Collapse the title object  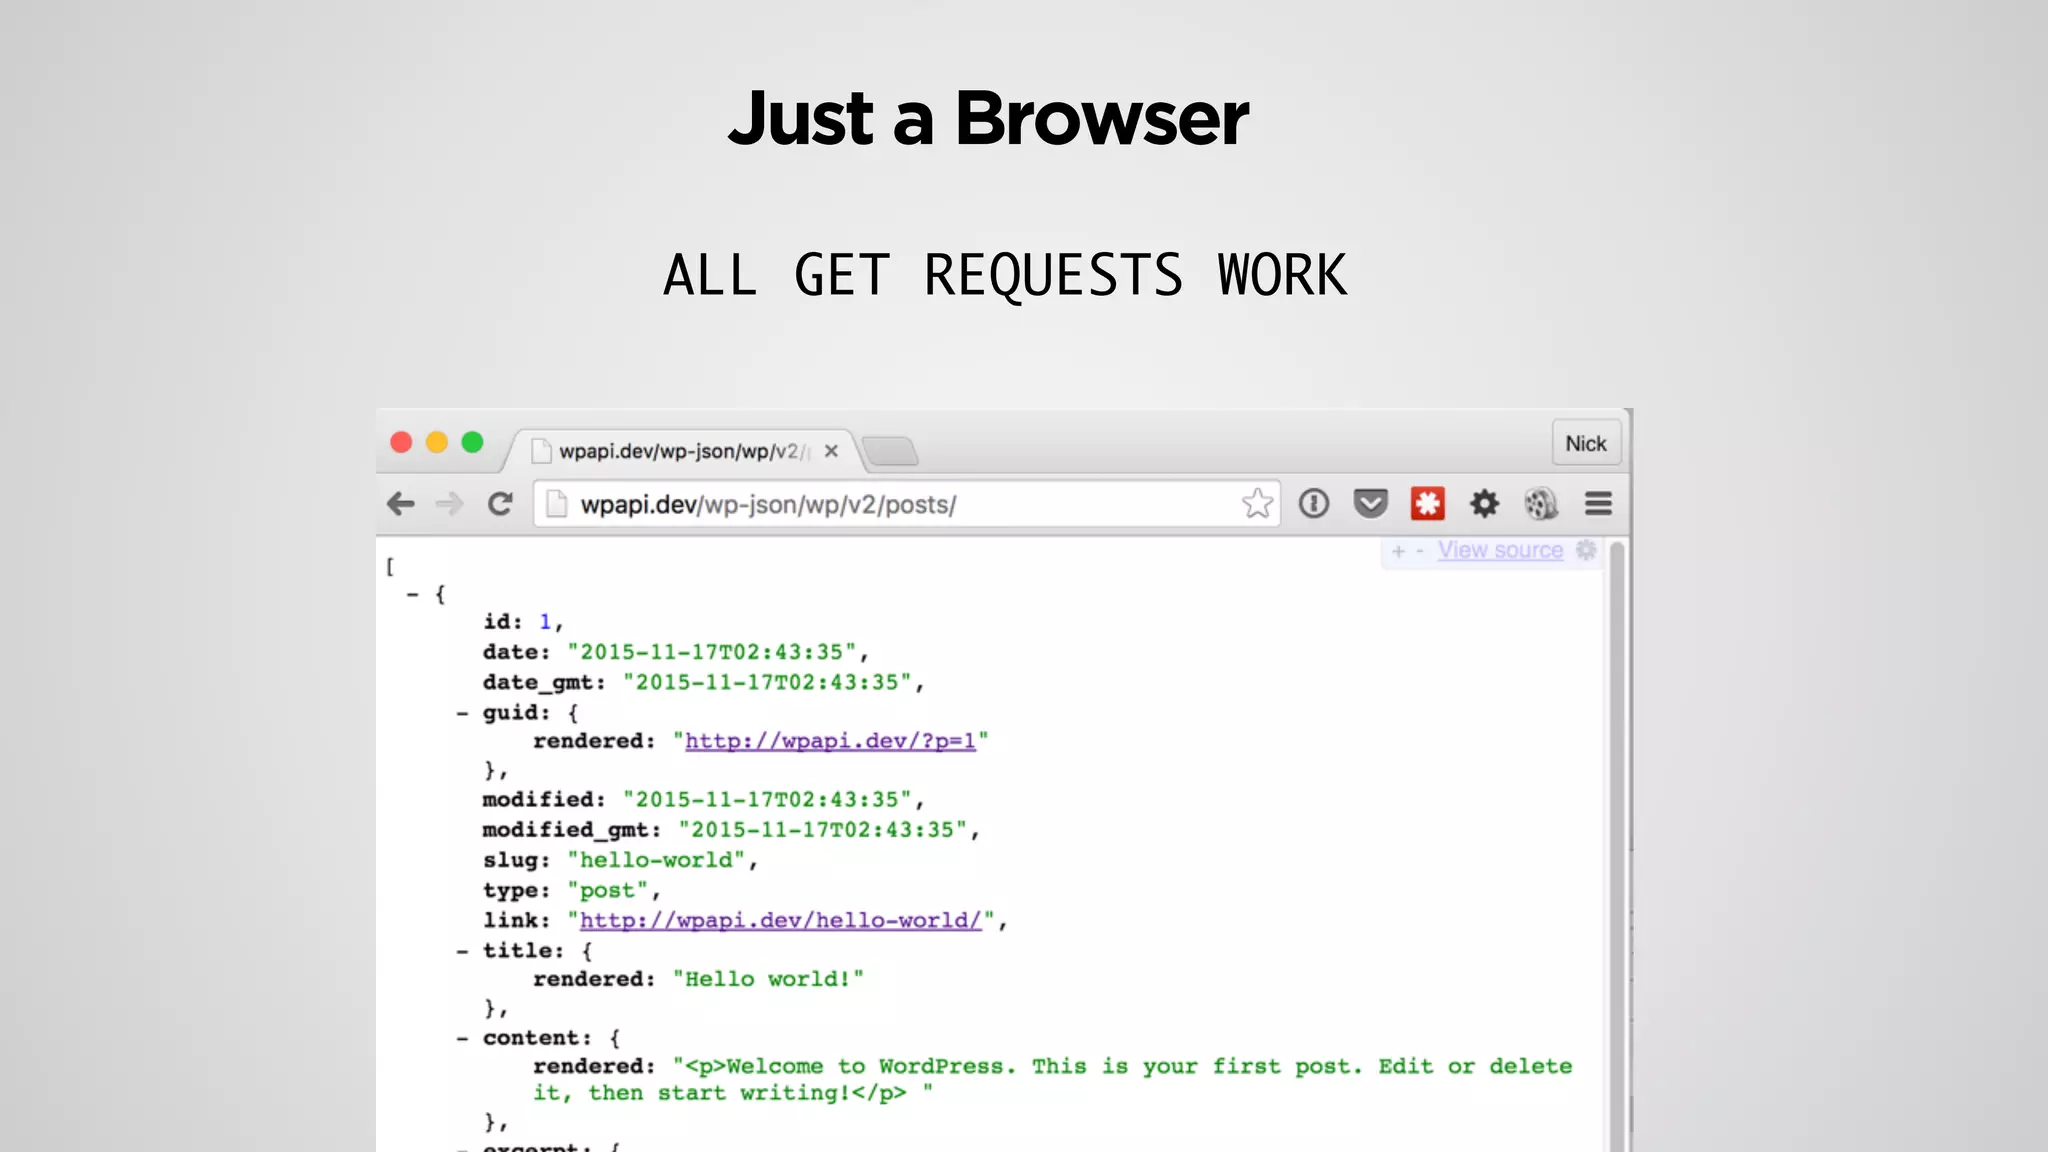tap(462, 951)
